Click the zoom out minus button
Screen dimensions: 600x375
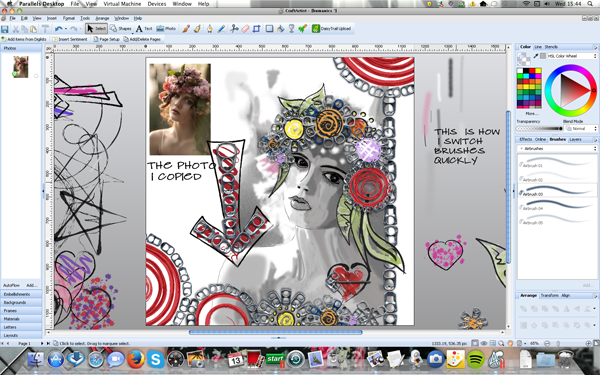click(547, 343)
